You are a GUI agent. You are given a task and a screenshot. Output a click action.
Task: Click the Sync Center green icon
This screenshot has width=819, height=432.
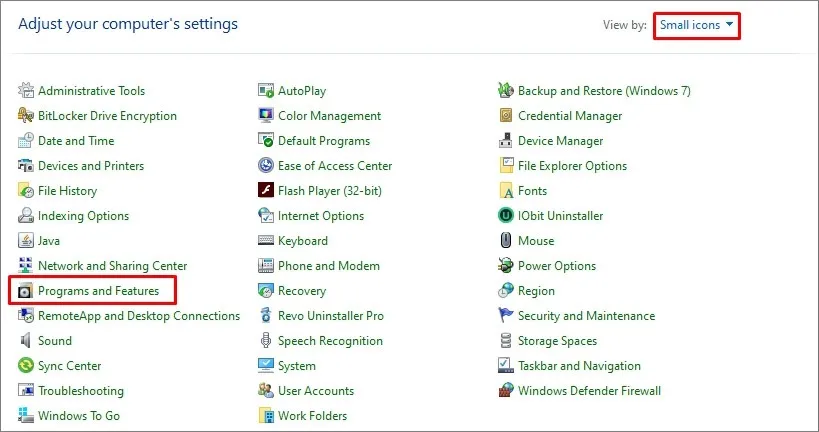pyautogui.click(x=26, y=366)
